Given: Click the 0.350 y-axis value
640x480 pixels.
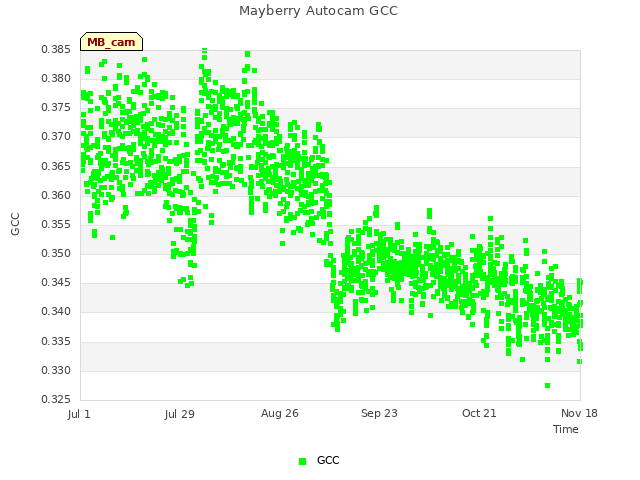Looking at the screenshot, I should point(56,253).
